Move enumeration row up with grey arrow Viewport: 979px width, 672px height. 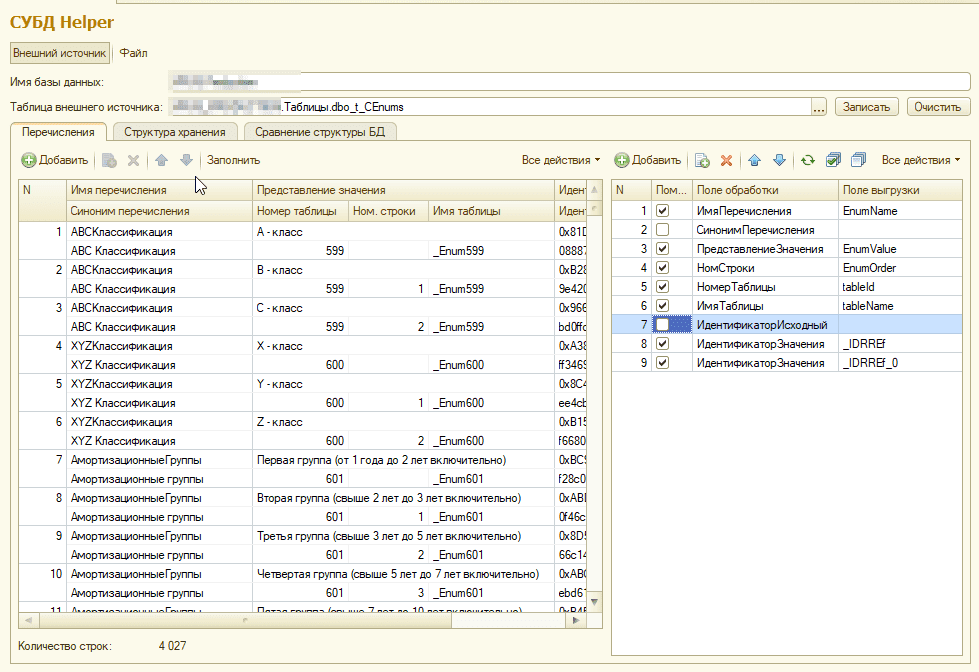(162, 161)
